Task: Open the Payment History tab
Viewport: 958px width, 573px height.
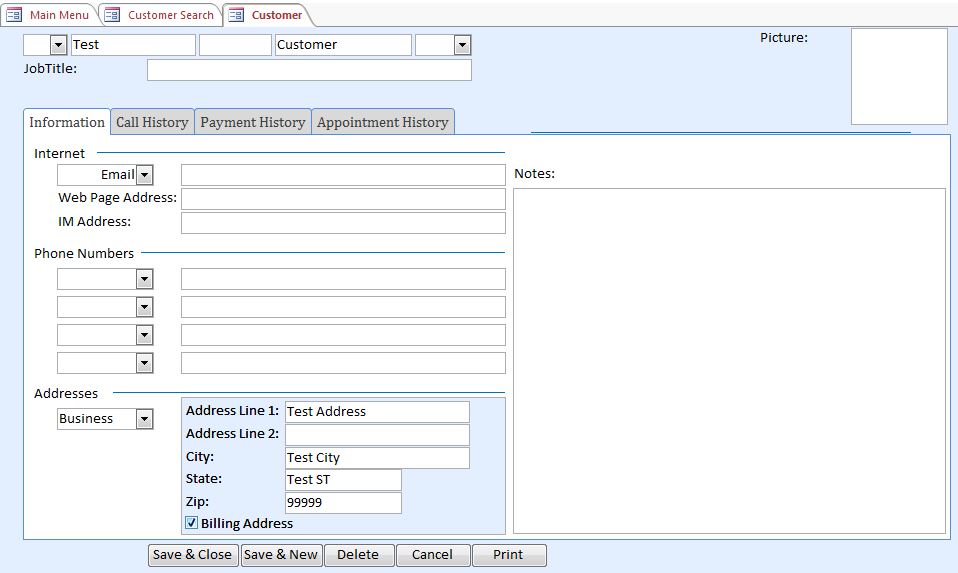Action: pos(253,122)
